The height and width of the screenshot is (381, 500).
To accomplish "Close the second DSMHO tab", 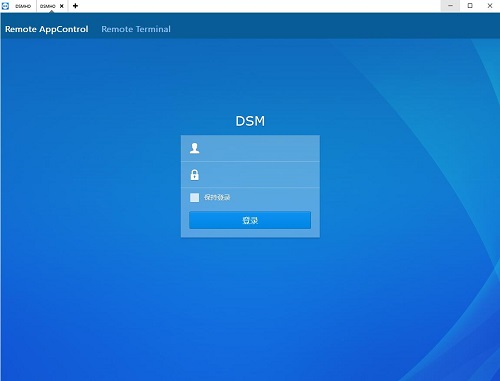I will (x=62, y=6).
